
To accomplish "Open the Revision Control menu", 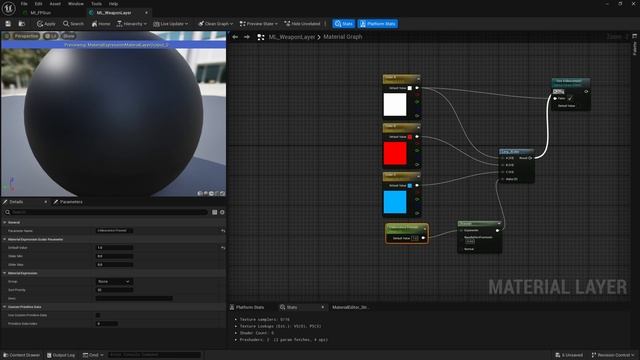I will coord(613,355).
